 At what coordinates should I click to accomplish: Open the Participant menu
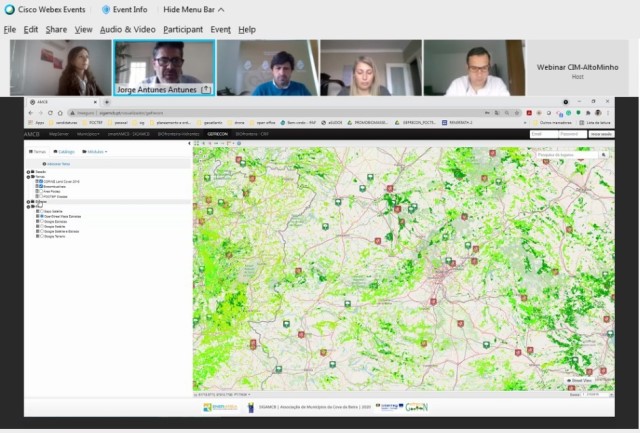183,30
